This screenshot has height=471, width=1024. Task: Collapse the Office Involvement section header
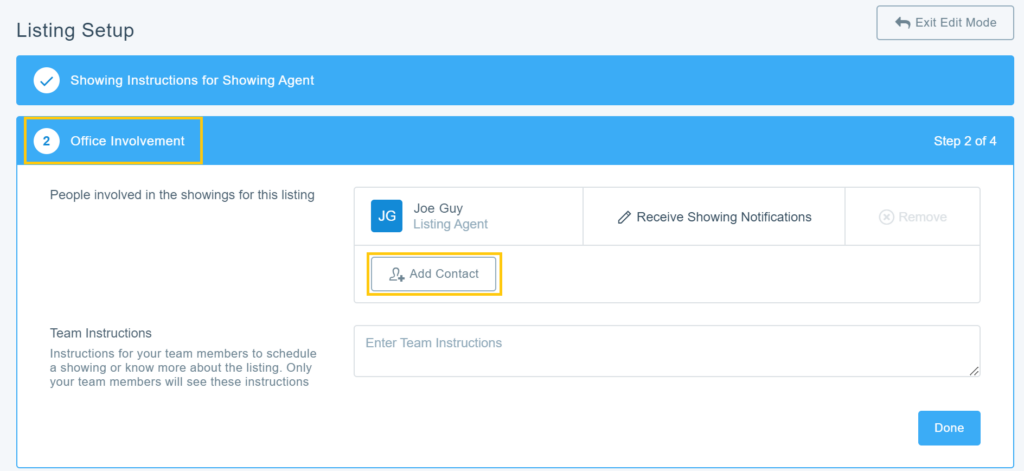pos(127,141)
